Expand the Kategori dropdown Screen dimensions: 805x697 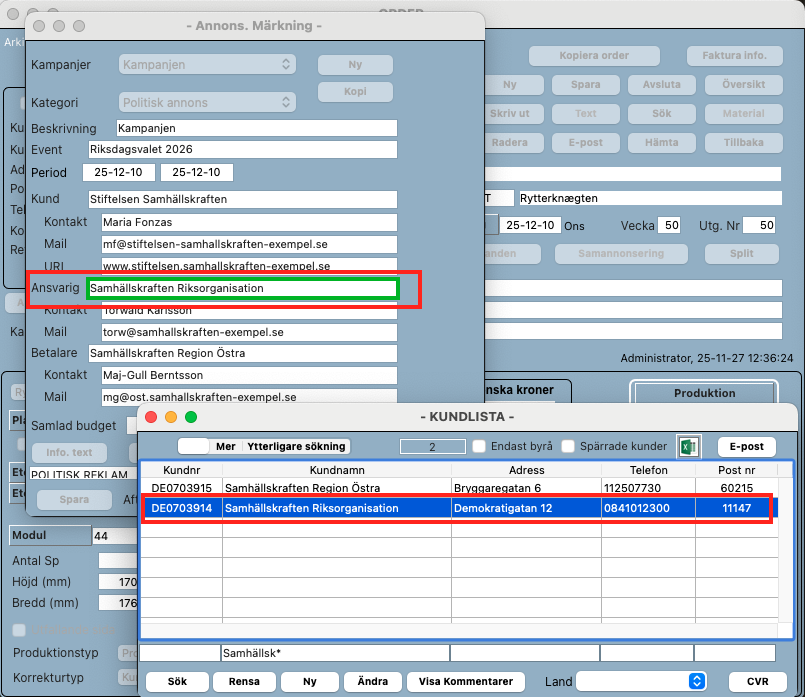click(x=207, y=103)
